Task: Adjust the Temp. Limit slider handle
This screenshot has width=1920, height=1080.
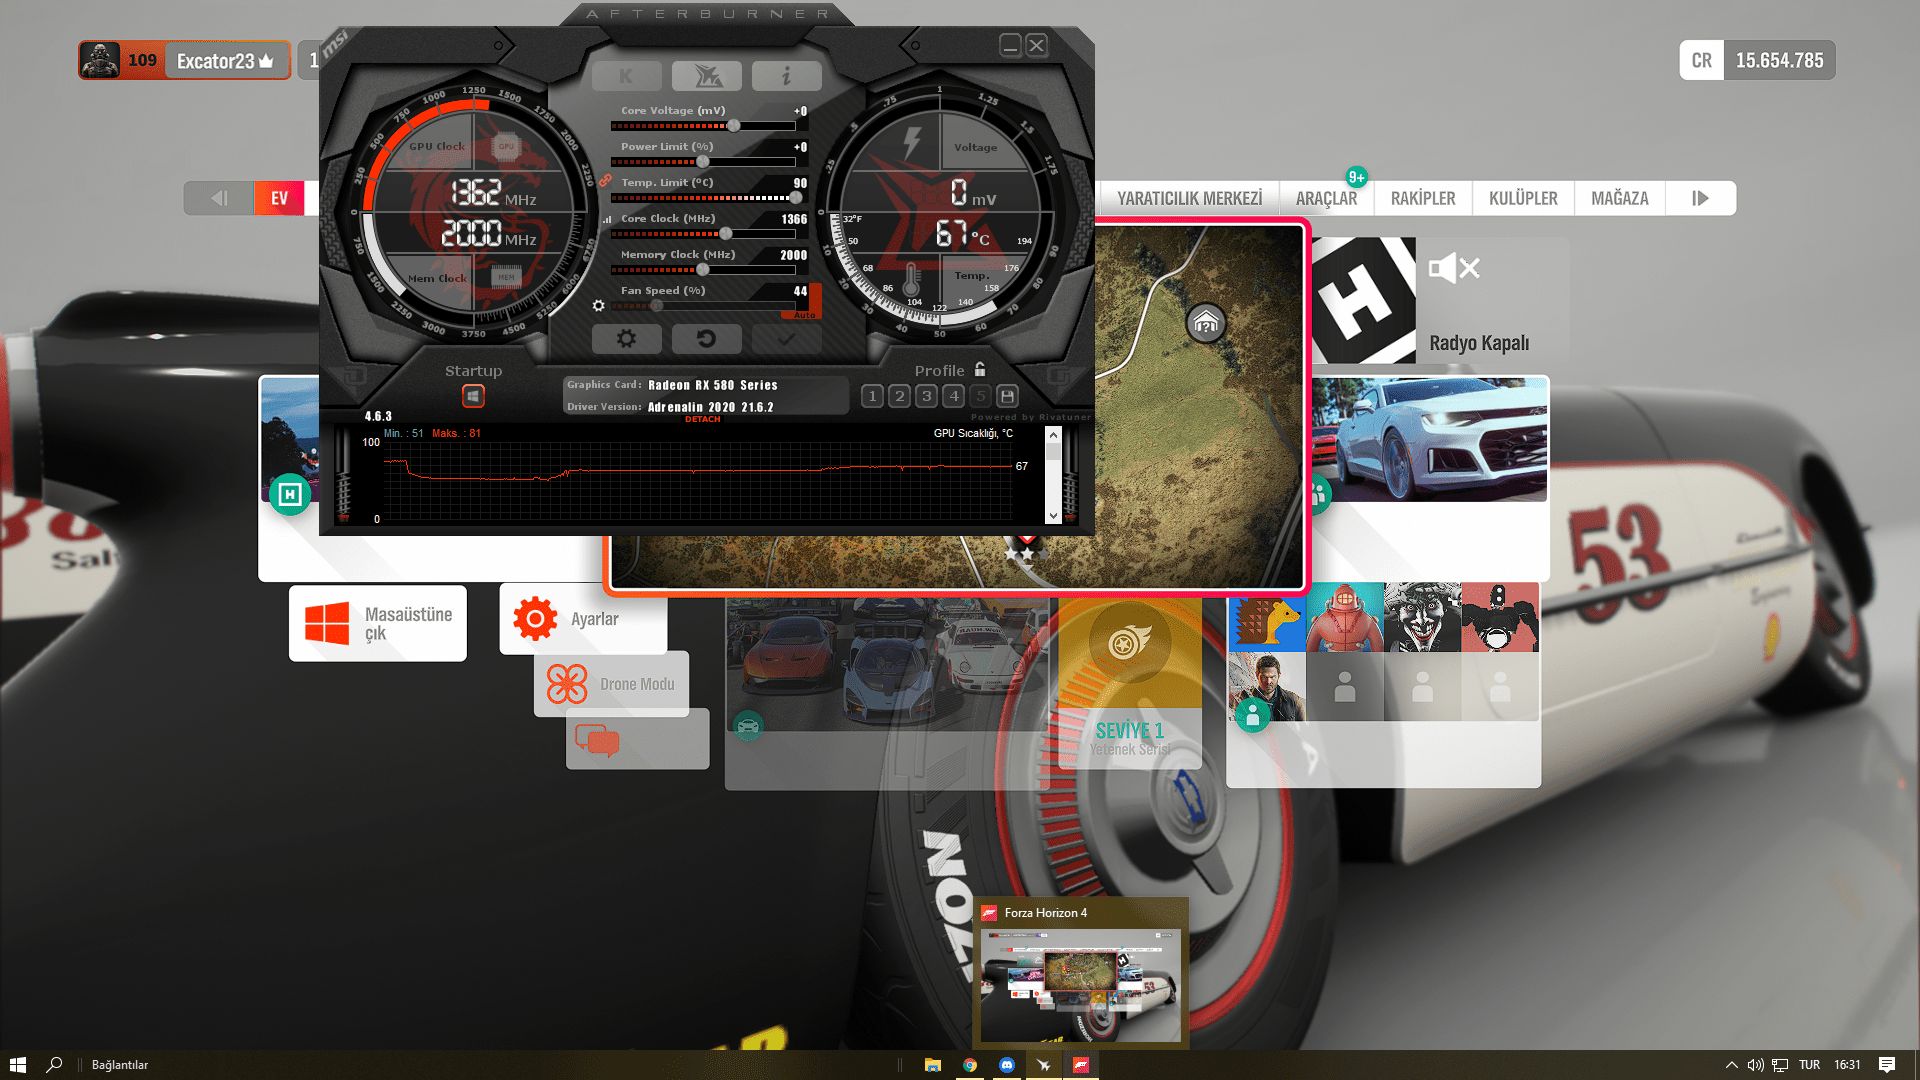Action: point(796,198)
